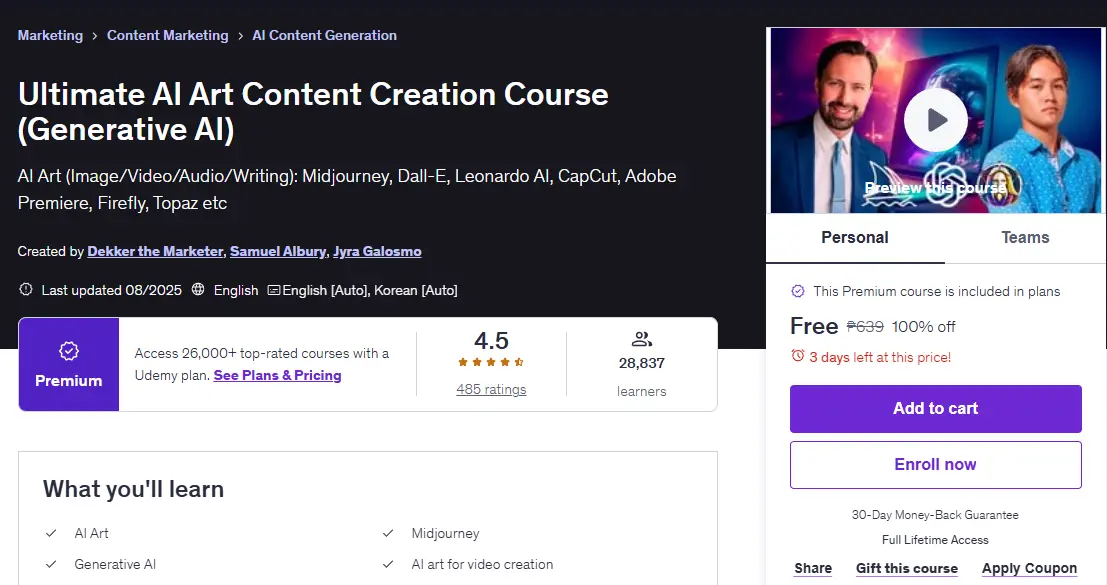
Task: Click Full Lifetime Access text
Action: click(935, 540)
